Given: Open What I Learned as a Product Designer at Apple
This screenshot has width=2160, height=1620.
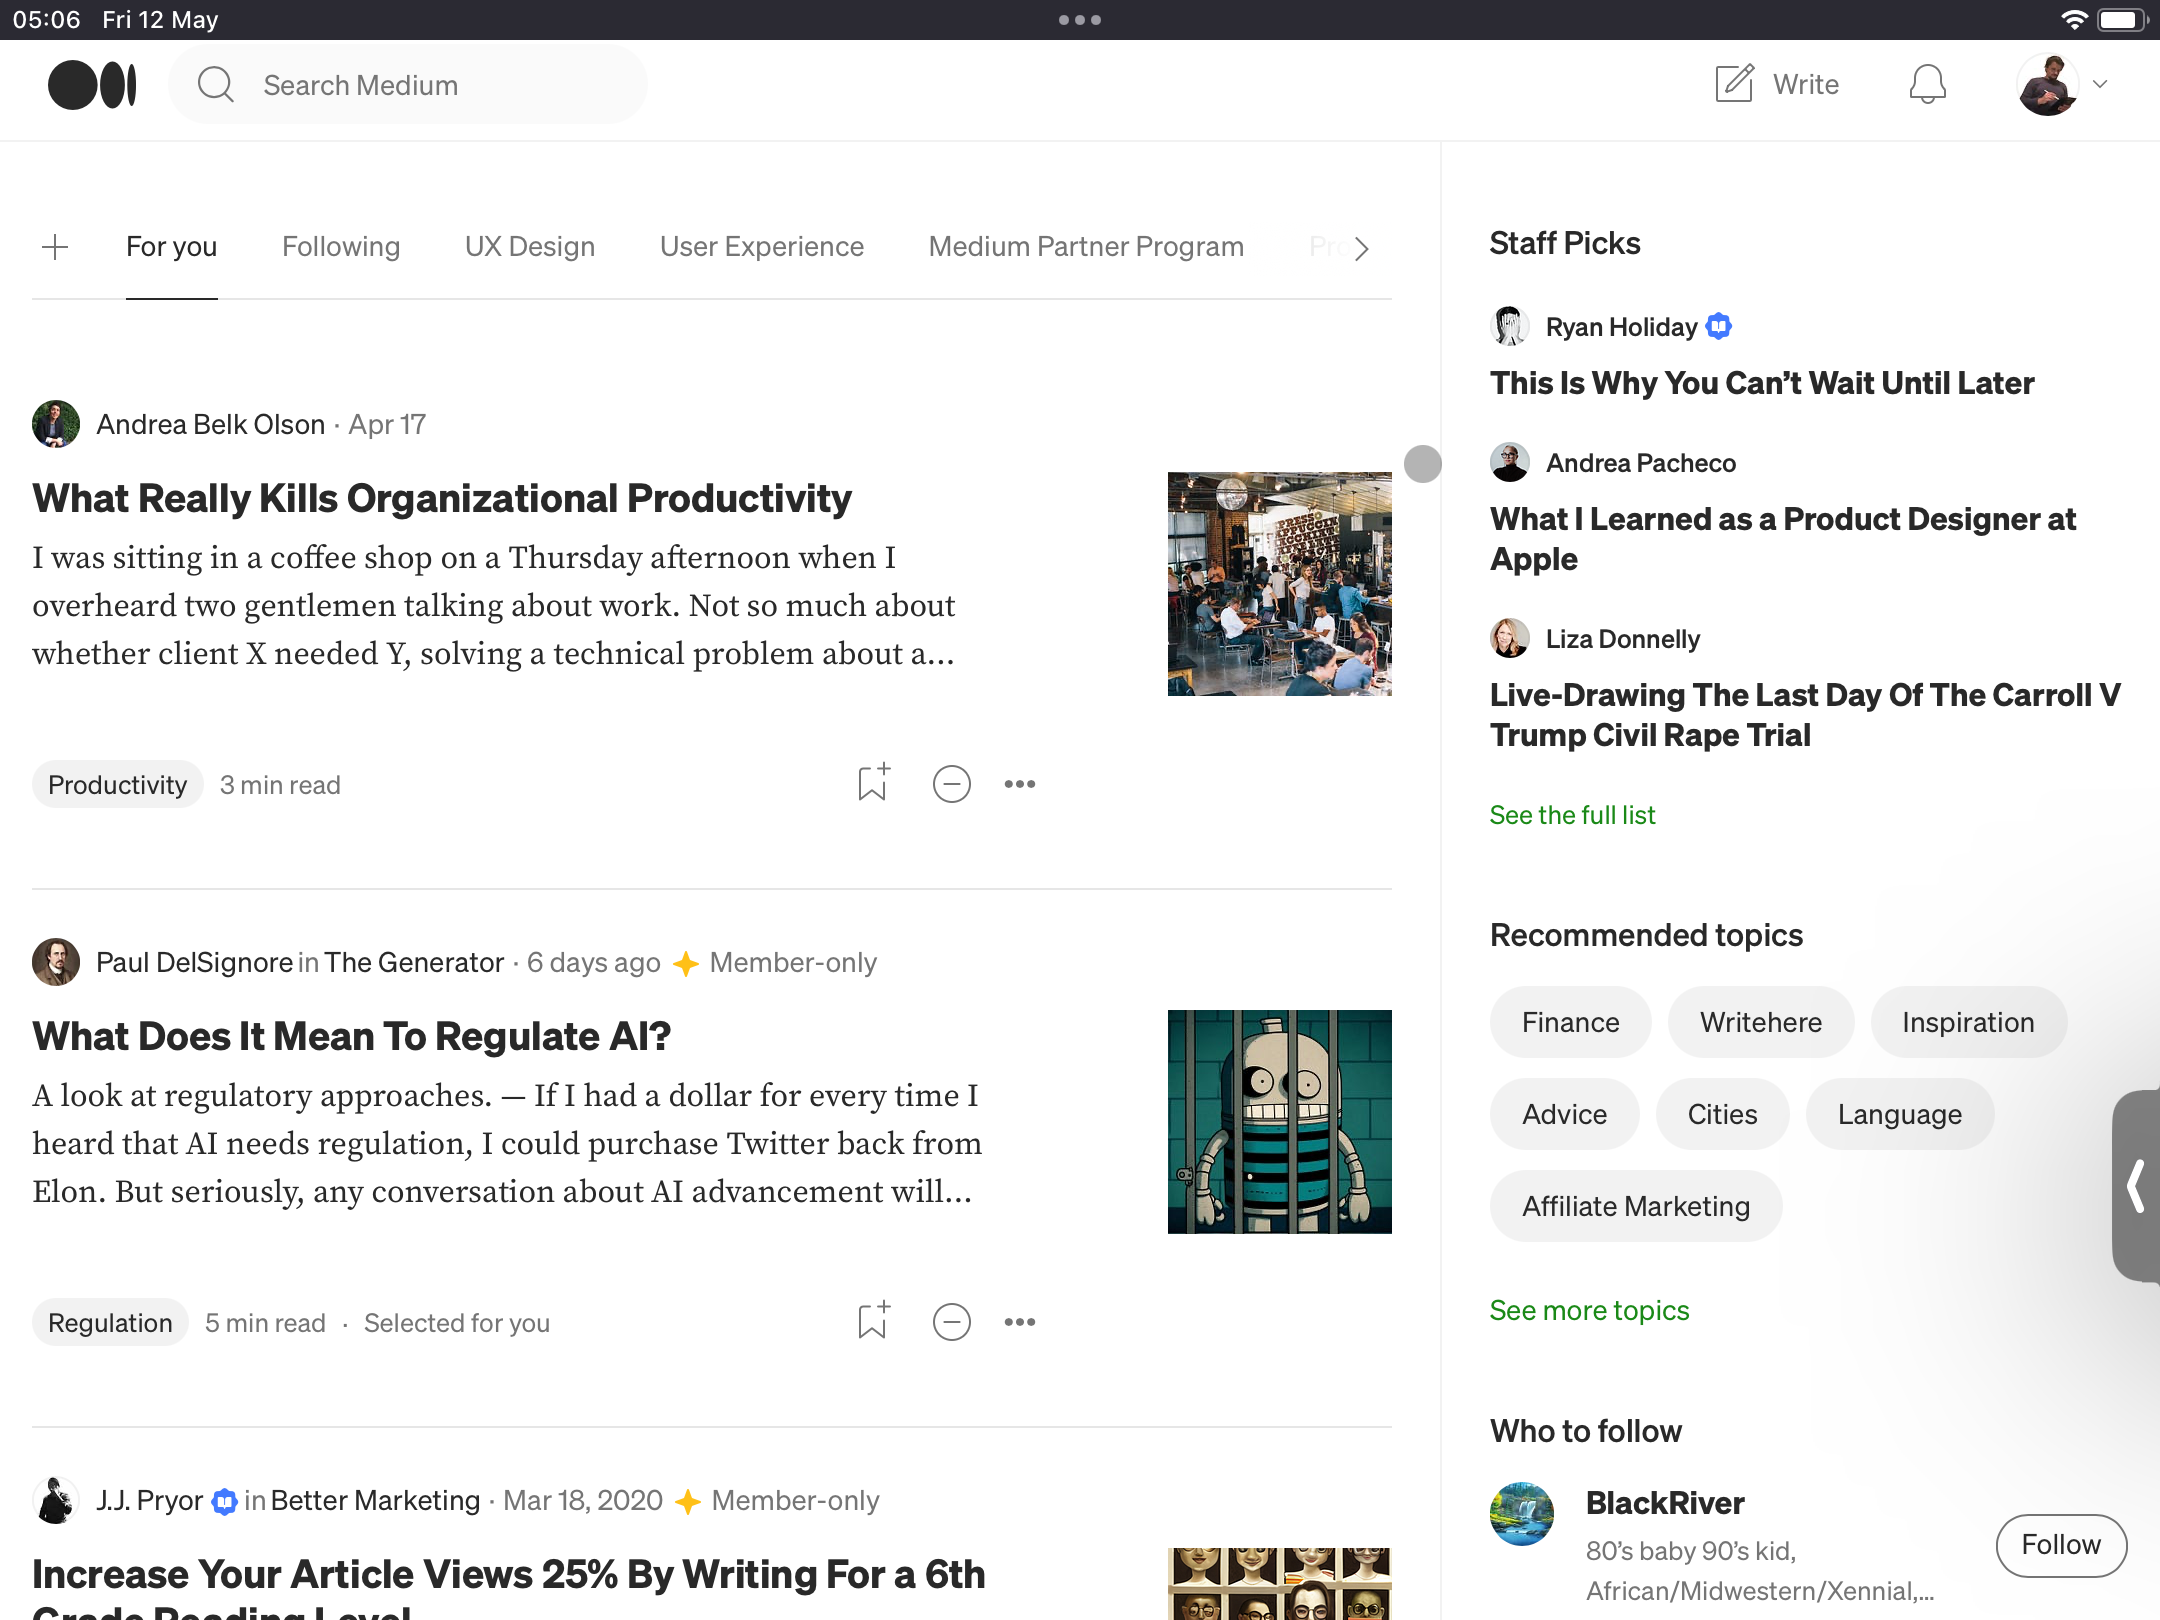Looking at the screenshot, I should tap(1783, 539).
